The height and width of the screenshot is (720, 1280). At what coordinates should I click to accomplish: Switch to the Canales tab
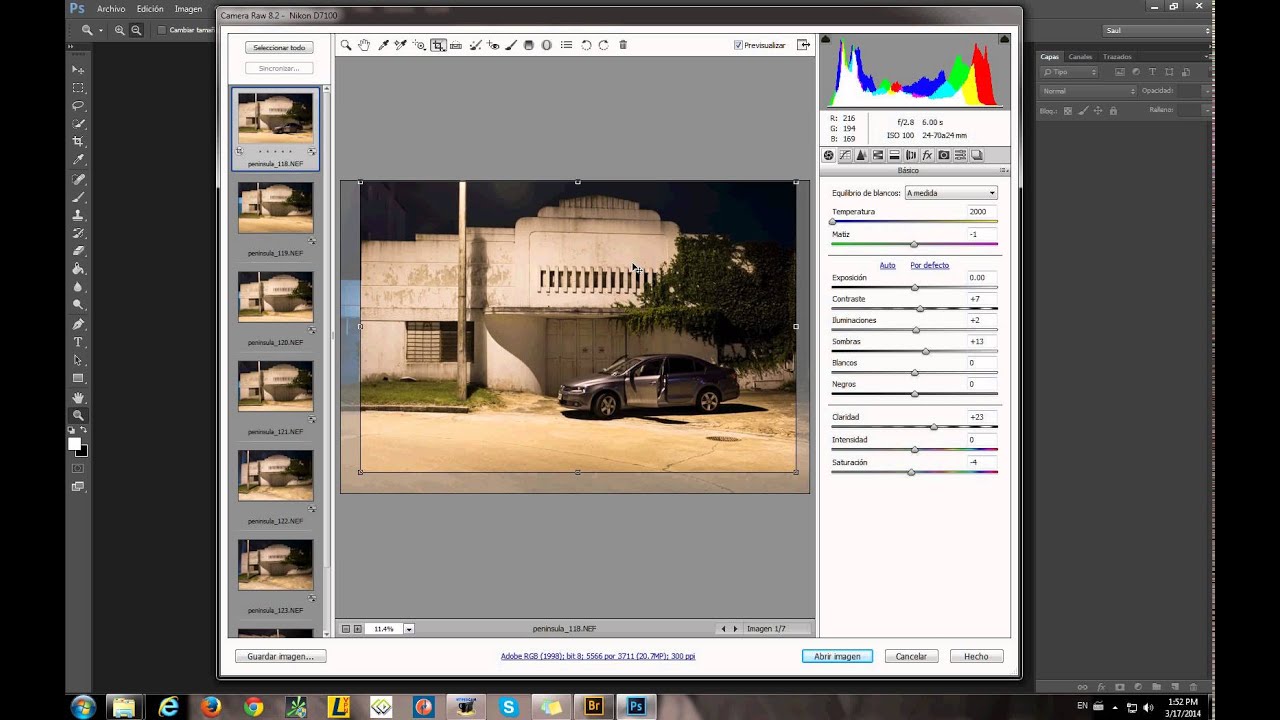click(1080, 56)
